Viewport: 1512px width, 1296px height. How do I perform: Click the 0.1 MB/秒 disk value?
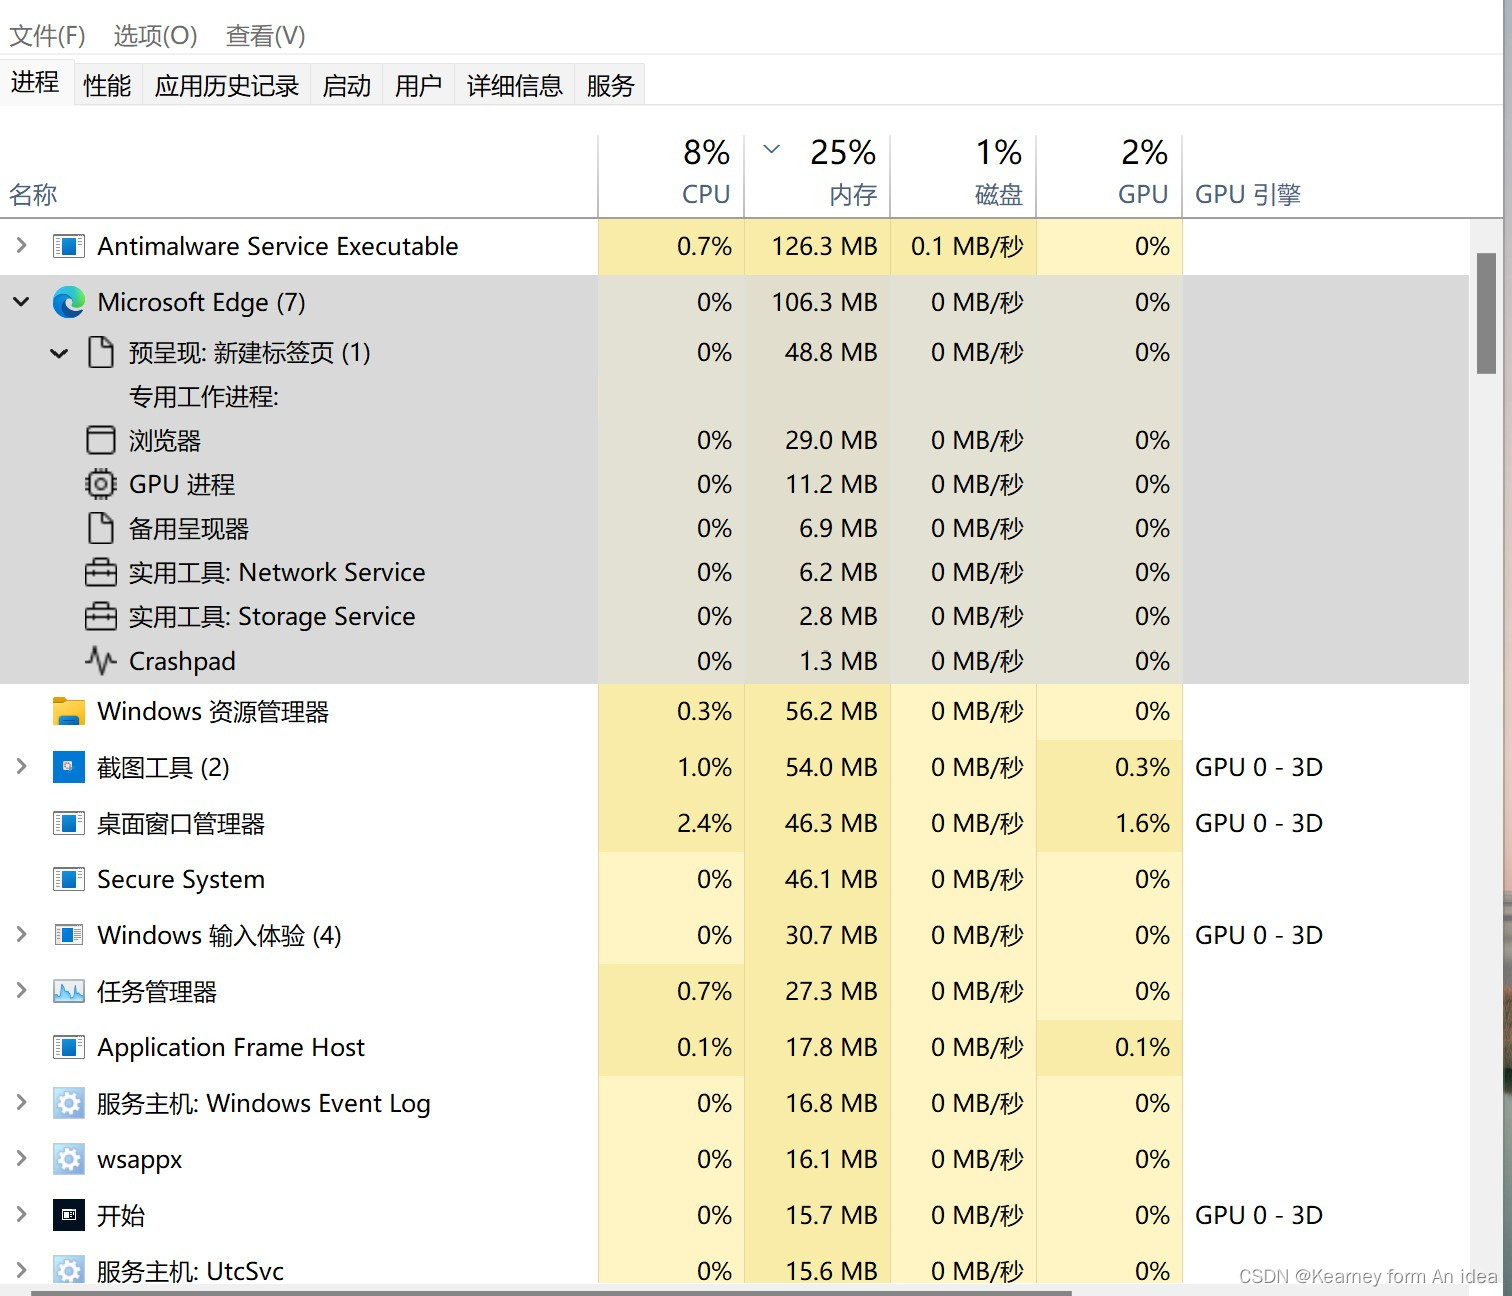pos(967,246)
